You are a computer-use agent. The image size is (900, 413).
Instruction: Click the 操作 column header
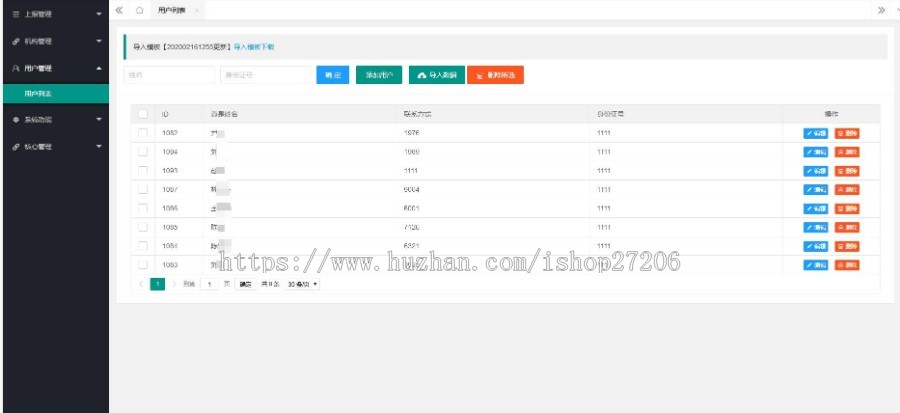[831, 114]
